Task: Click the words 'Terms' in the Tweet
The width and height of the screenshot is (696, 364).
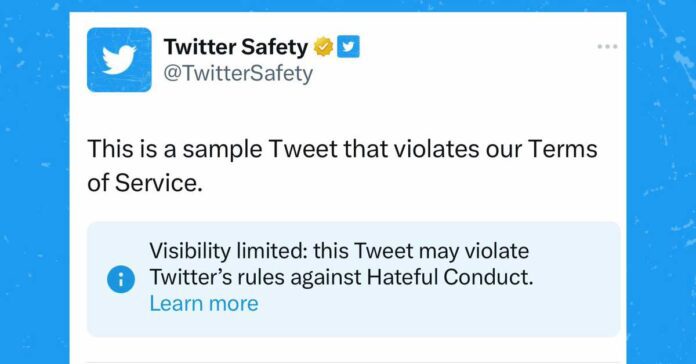Action: [563, 149]
